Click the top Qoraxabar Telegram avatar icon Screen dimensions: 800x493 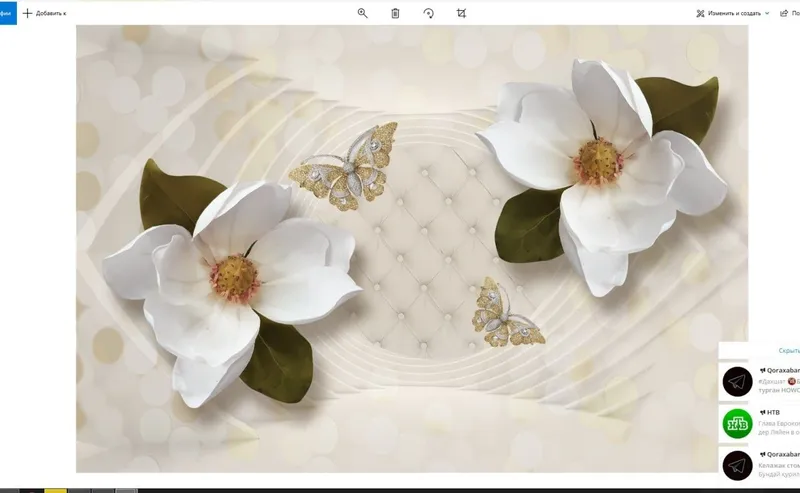coord(737,382)
